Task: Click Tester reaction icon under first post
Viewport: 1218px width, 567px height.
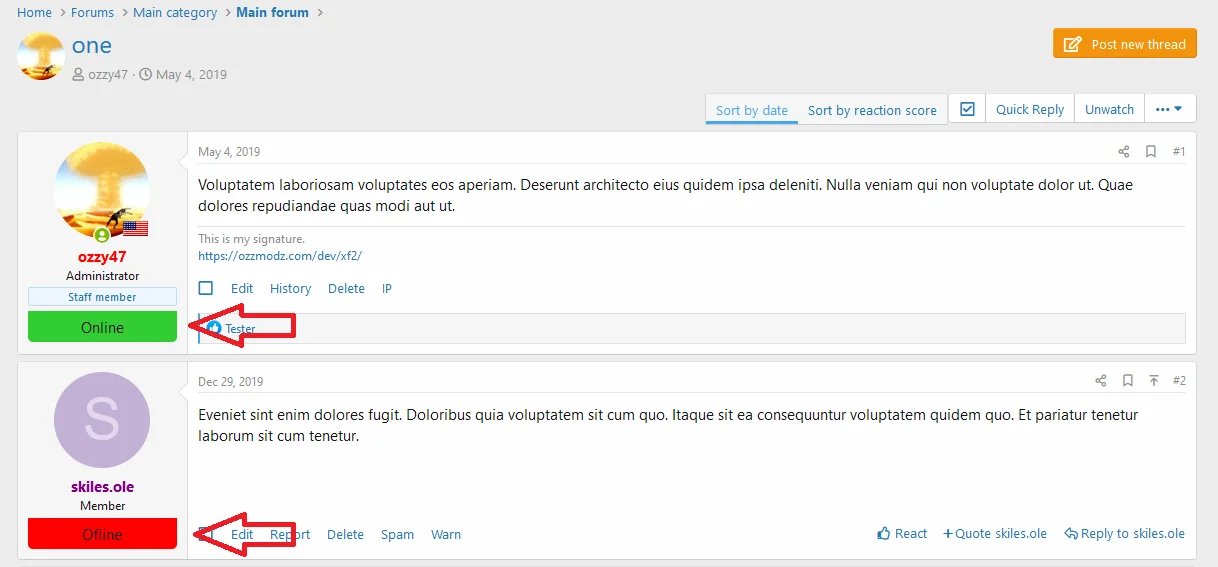Action: [214, 328]
